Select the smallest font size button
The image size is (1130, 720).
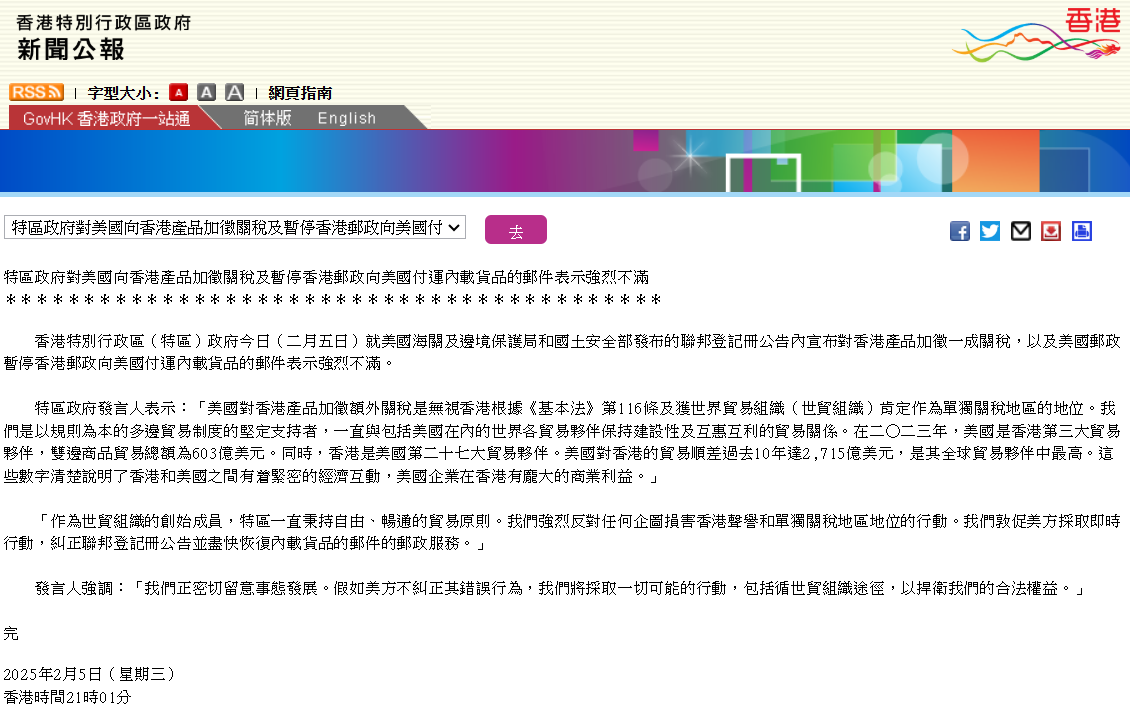[178, 92]
